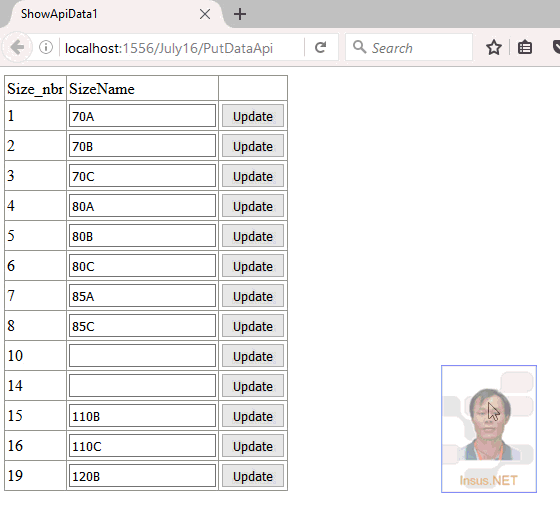The image size is (560, 512).
Task: Click the Size_nbr cell showing 6
Action: click(35, 266)
